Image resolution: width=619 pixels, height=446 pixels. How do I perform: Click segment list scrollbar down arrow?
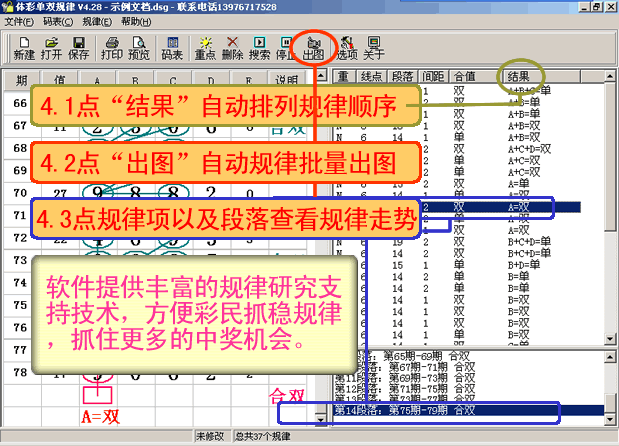[x=610, y=420]
